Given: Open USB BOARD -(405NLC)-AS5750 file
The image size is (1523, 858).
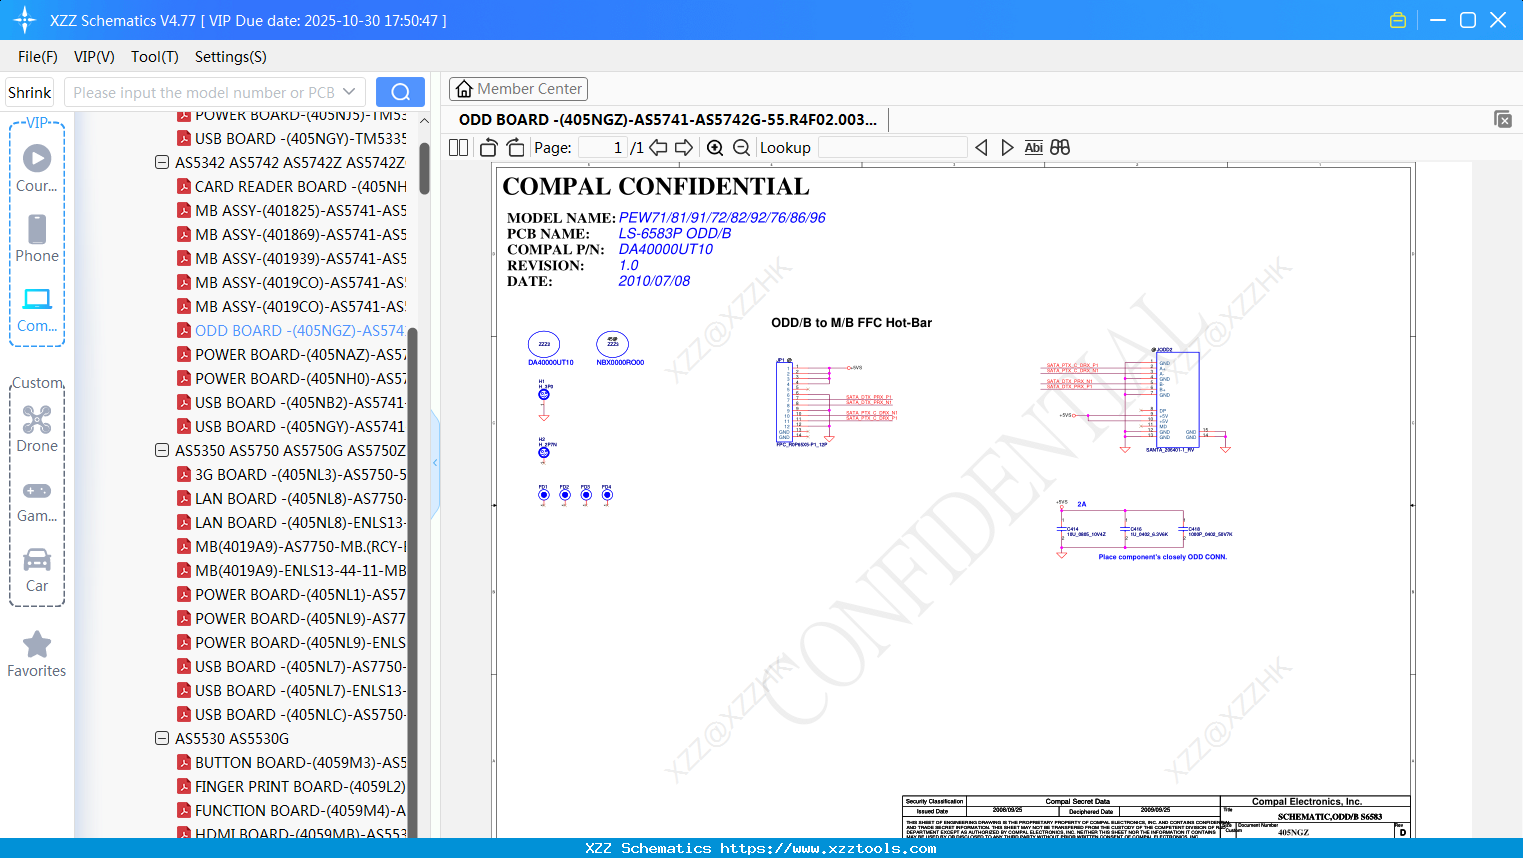Looking at the screenshot, I should pos(292,714).
